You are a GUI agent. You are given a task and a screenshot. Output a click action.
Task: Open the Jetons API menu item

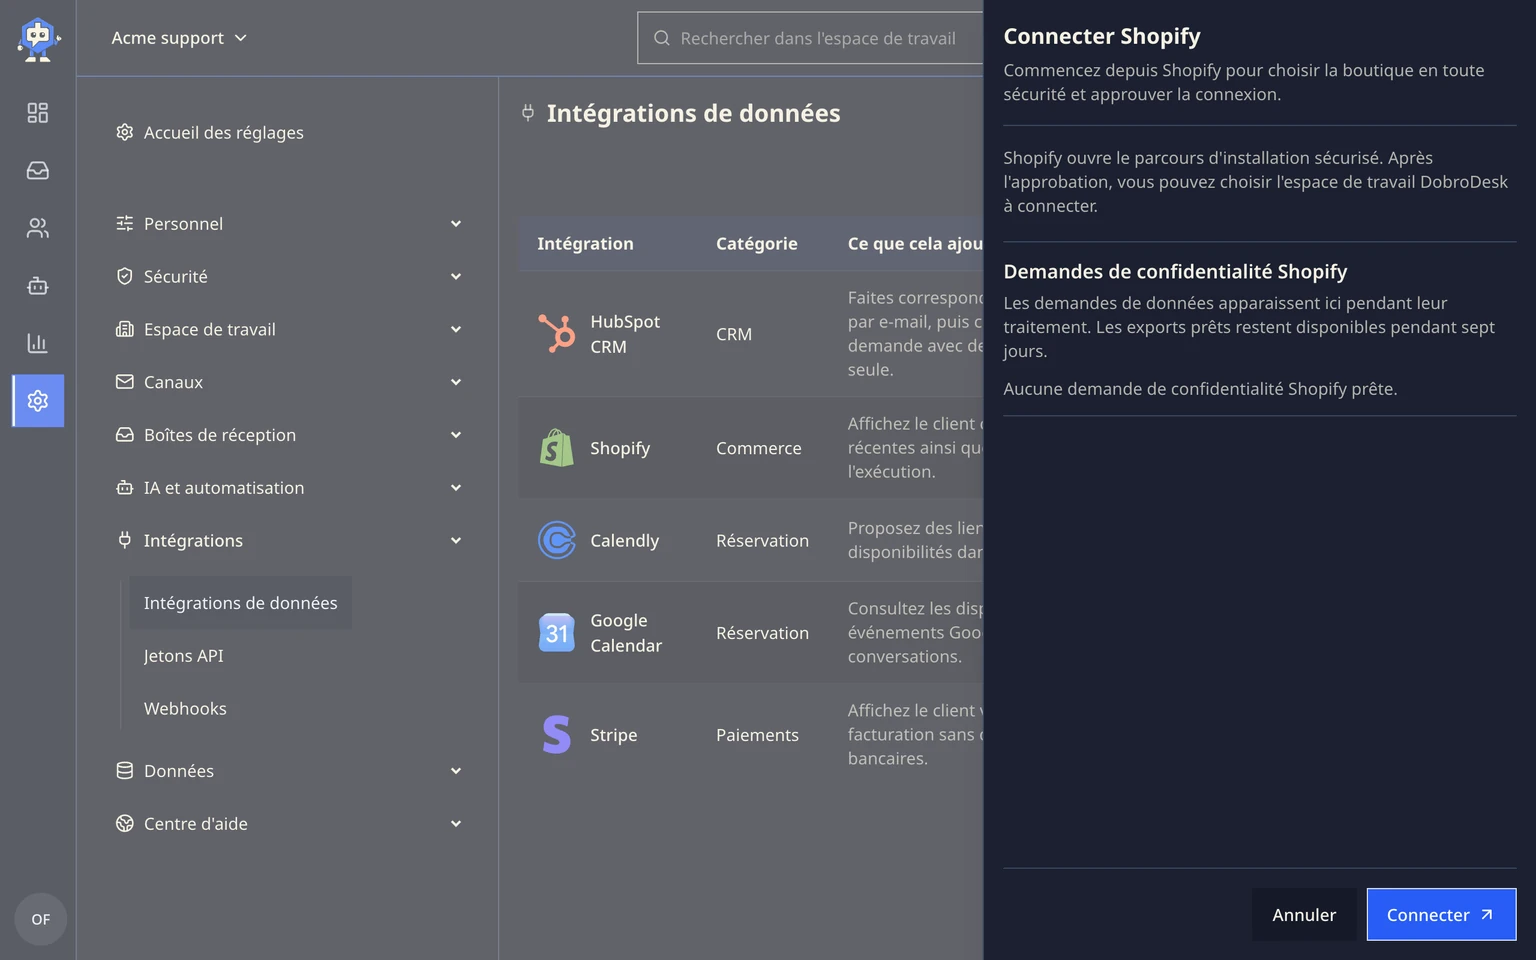pos(184,656)
